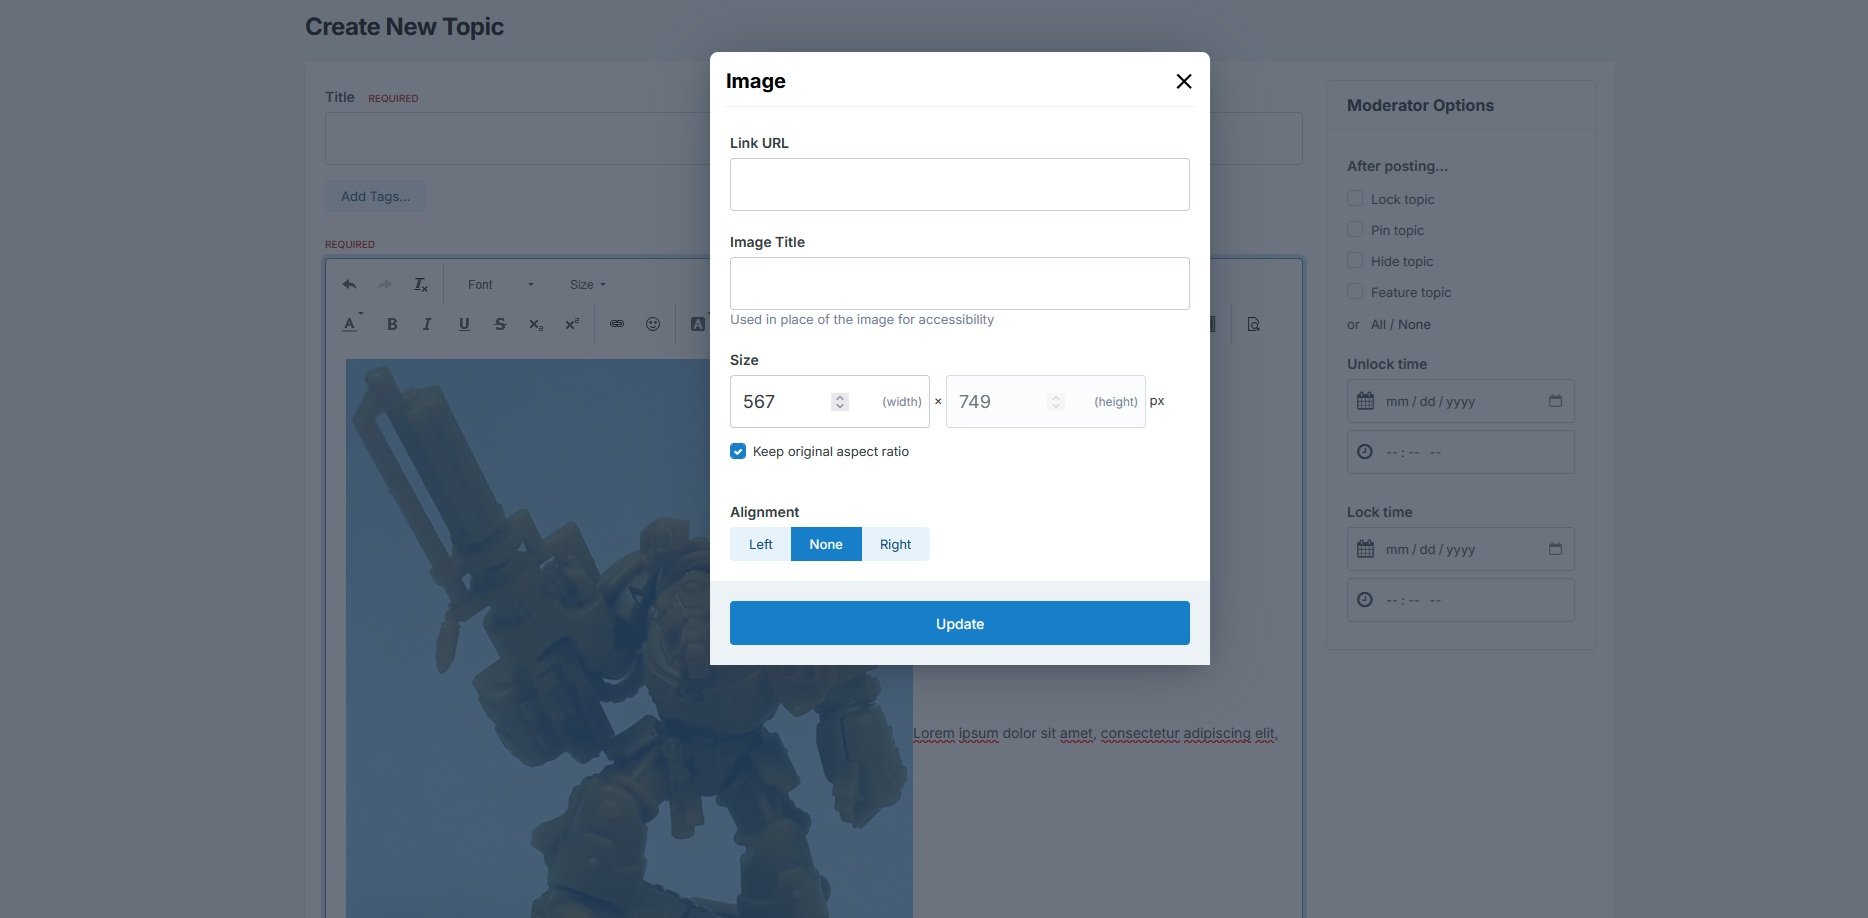
Task: Click the Remove Format icon
Action: coord(421,285)
